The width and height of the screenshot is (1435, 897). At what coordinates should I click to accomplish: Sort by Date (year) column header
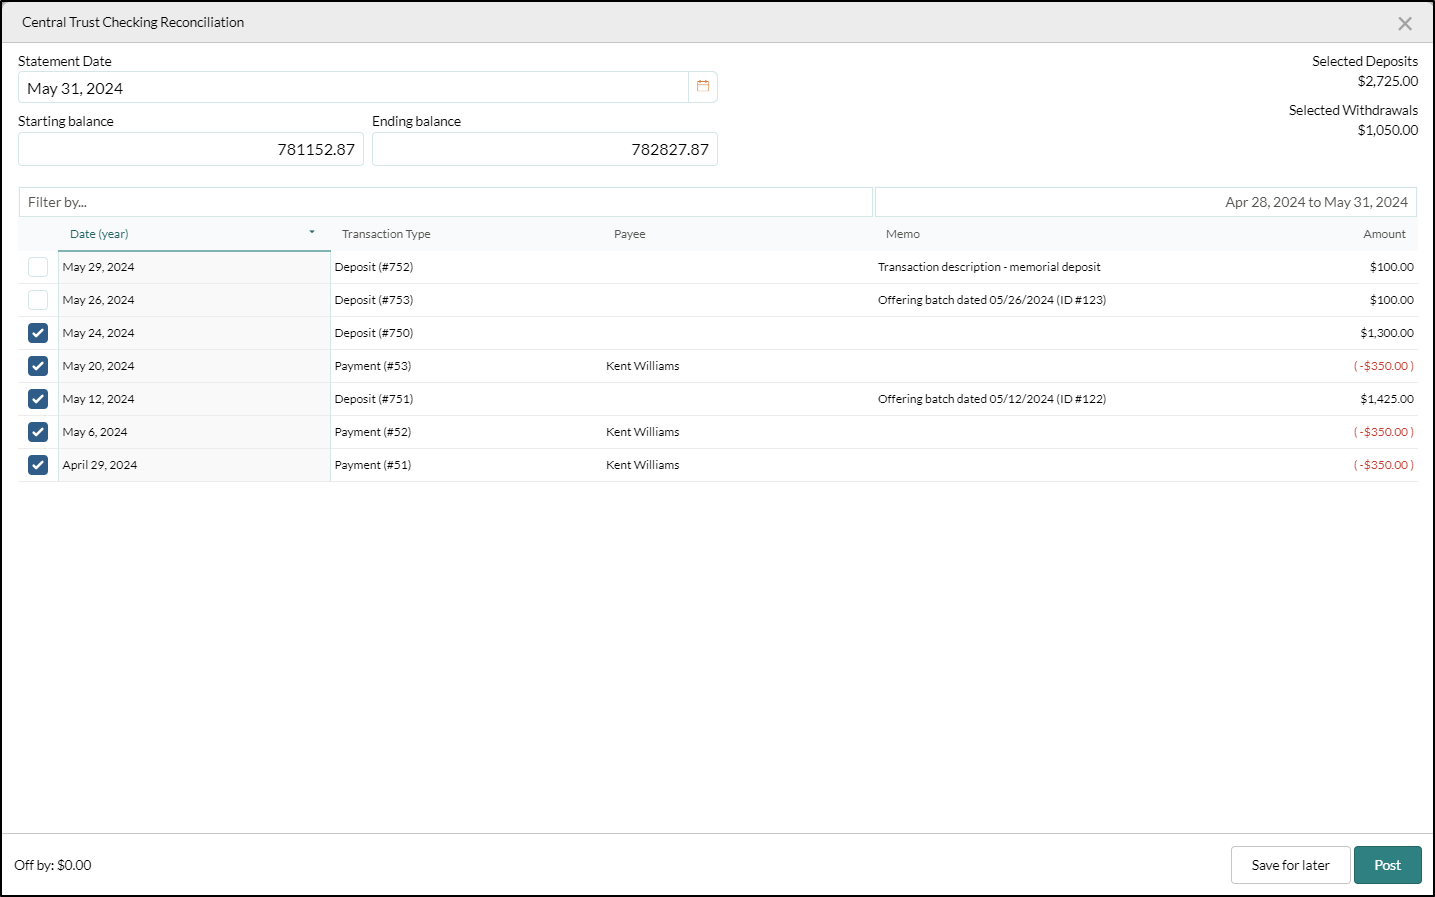pos(99,234)
